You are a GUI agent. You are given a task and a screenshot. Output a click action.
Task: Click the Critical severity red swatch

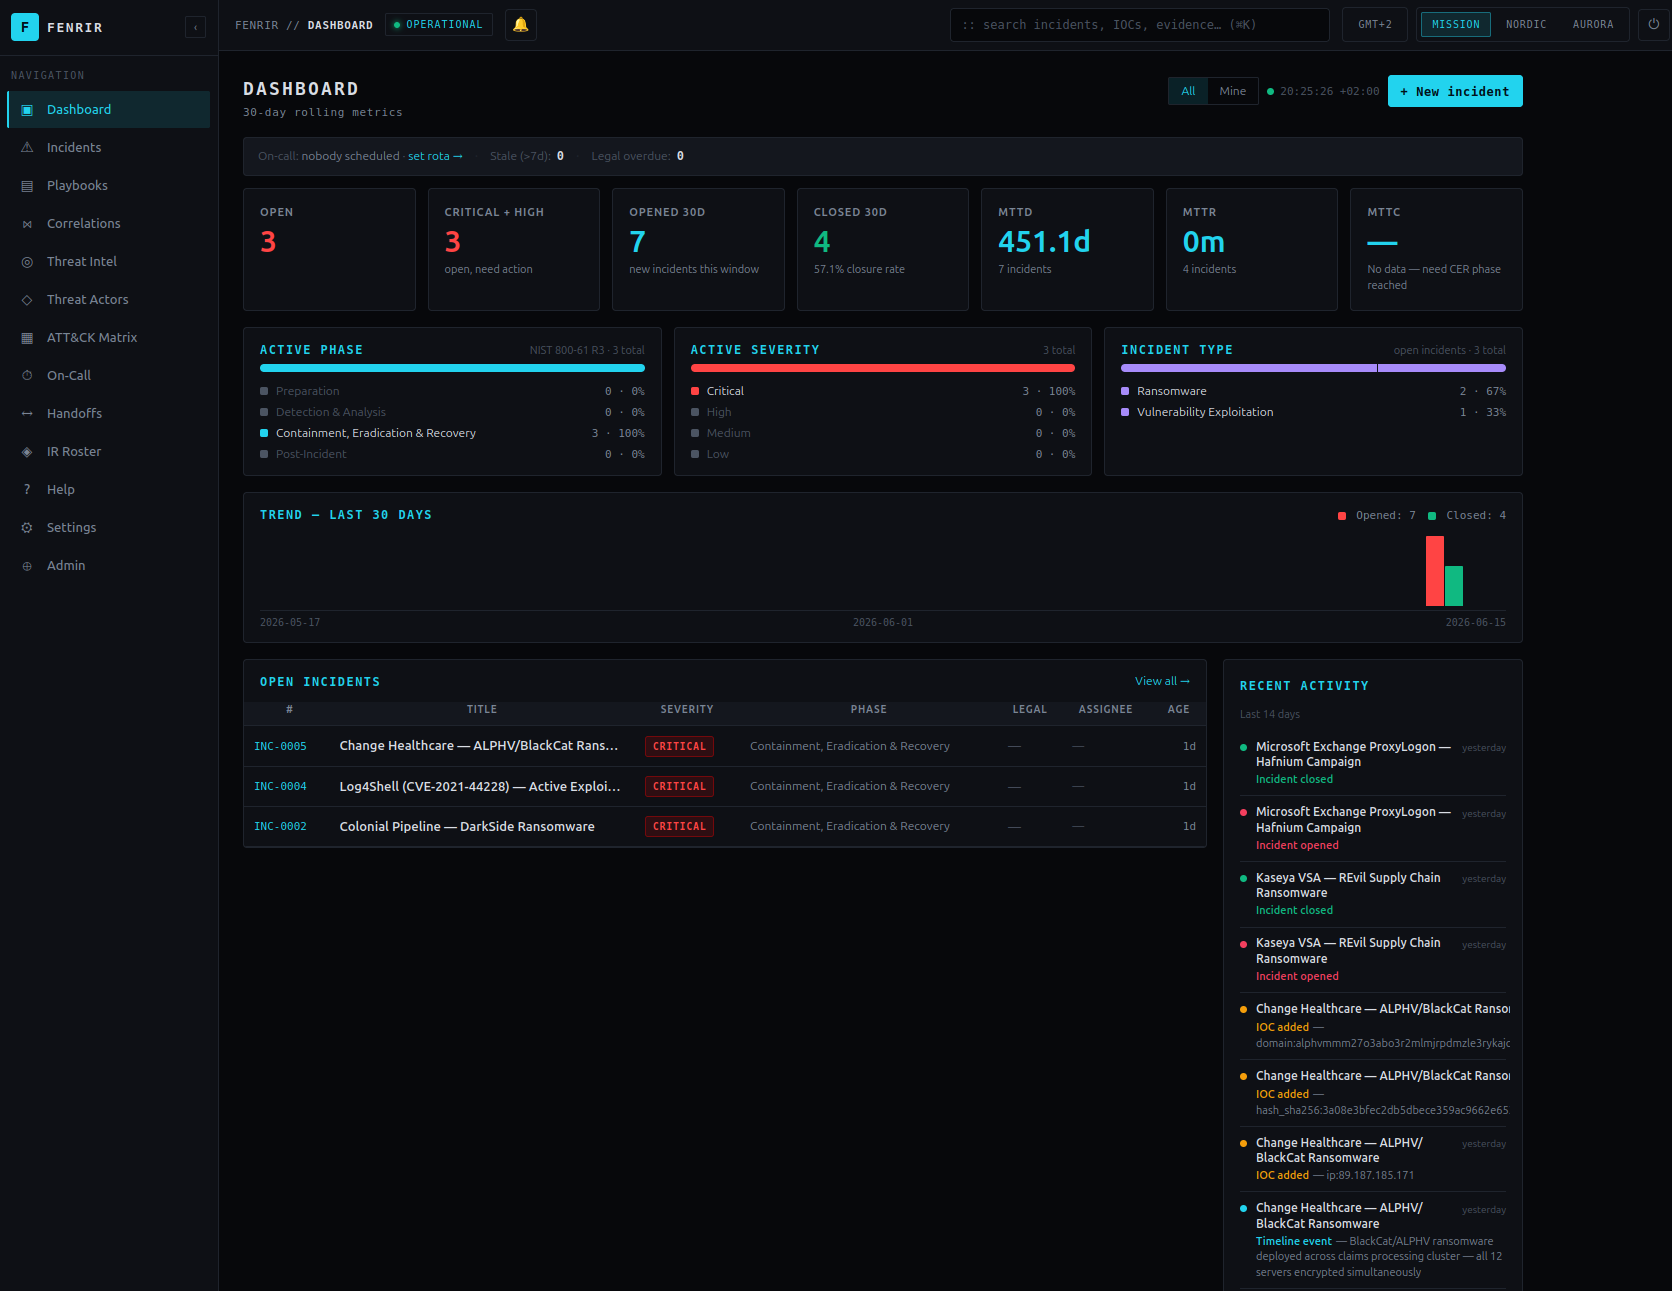pyautogui.click(x=695, y=391)
